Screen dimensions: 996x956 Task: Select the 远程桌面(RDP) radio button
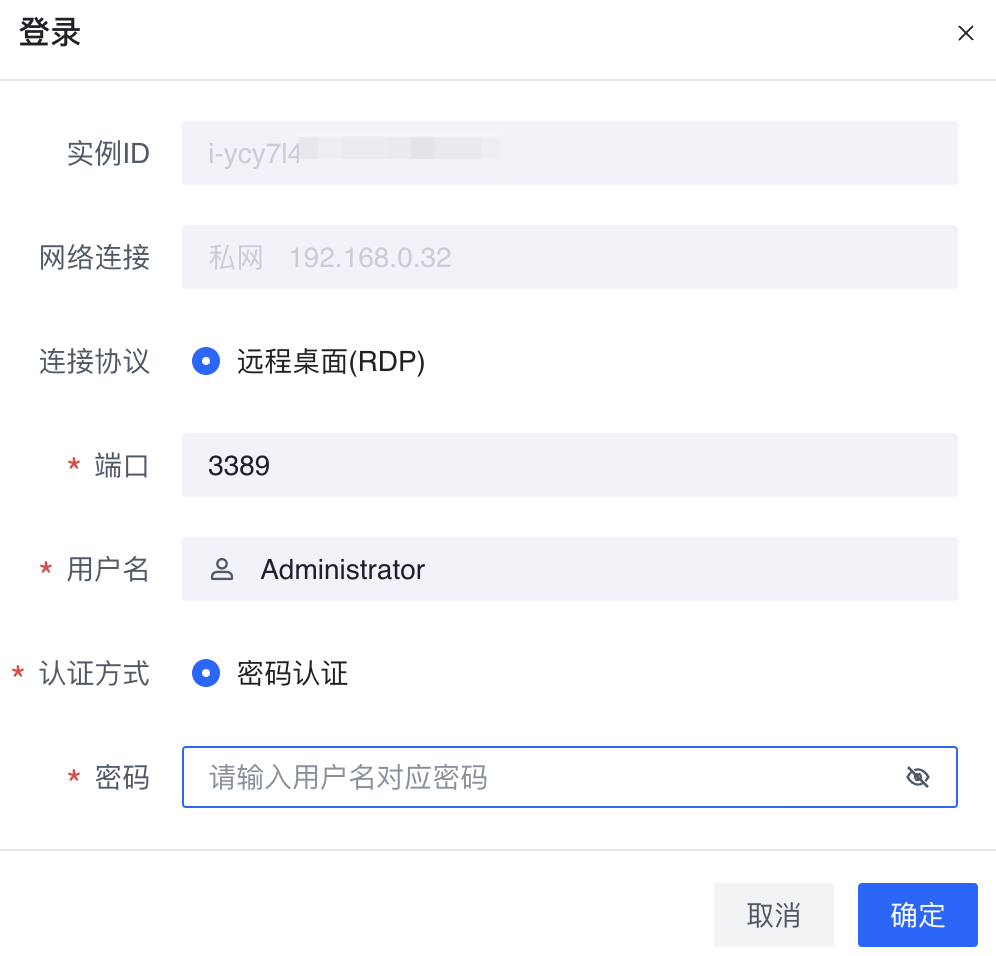[206, 361]
